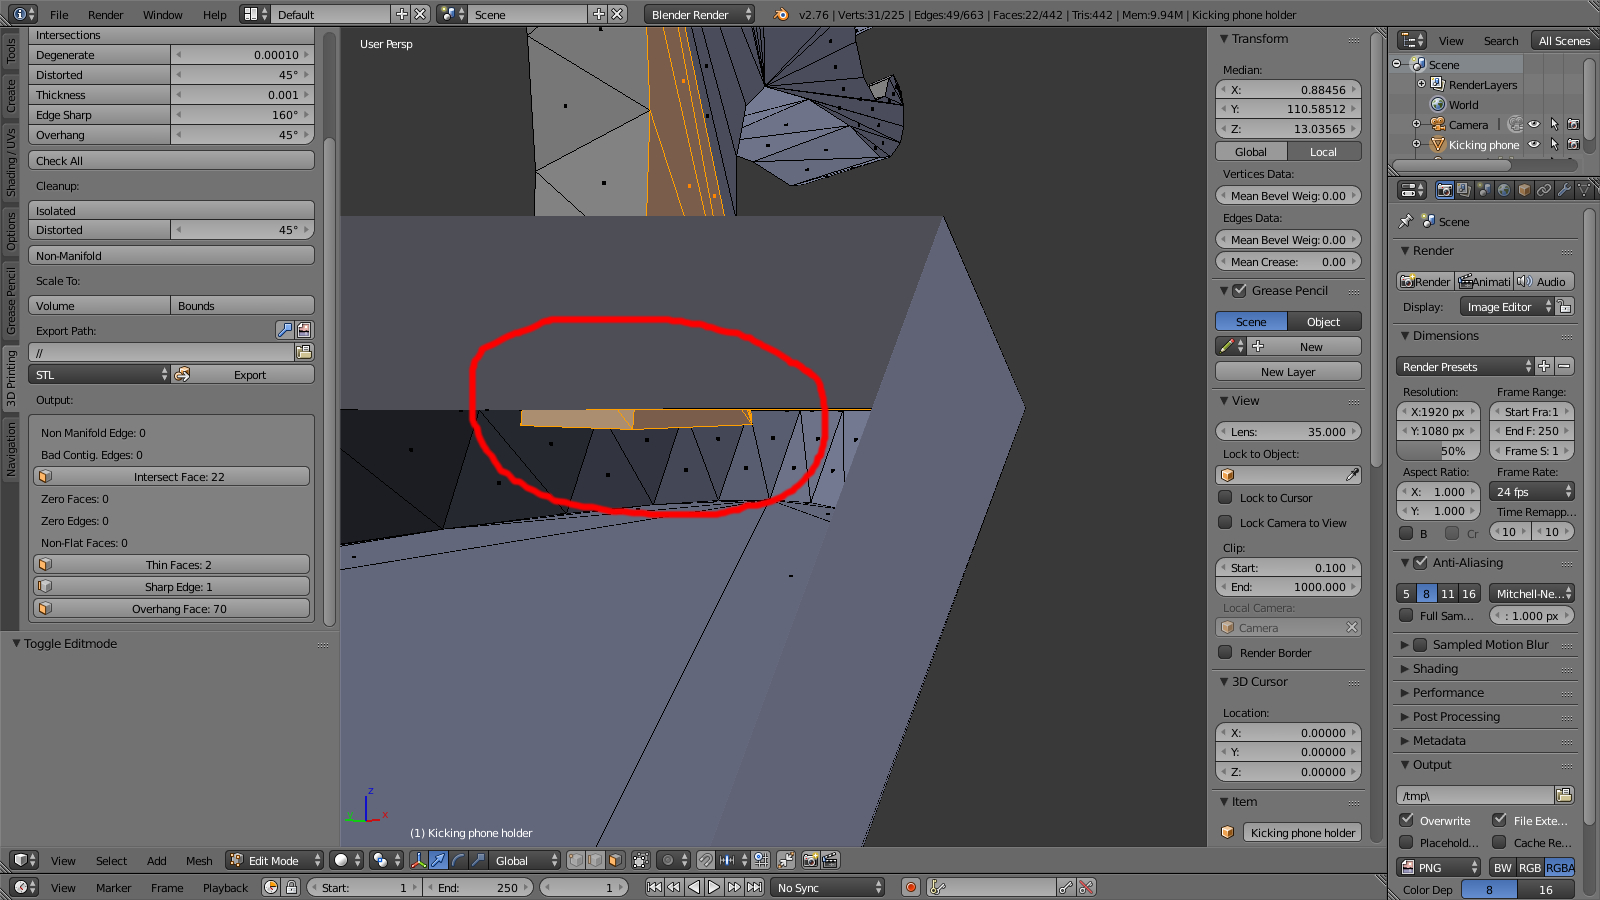Image resolution: width=1600 pixels, height=900 pixels.
Task: Open the Render Layers properties tab icon
Action: 1464,190
